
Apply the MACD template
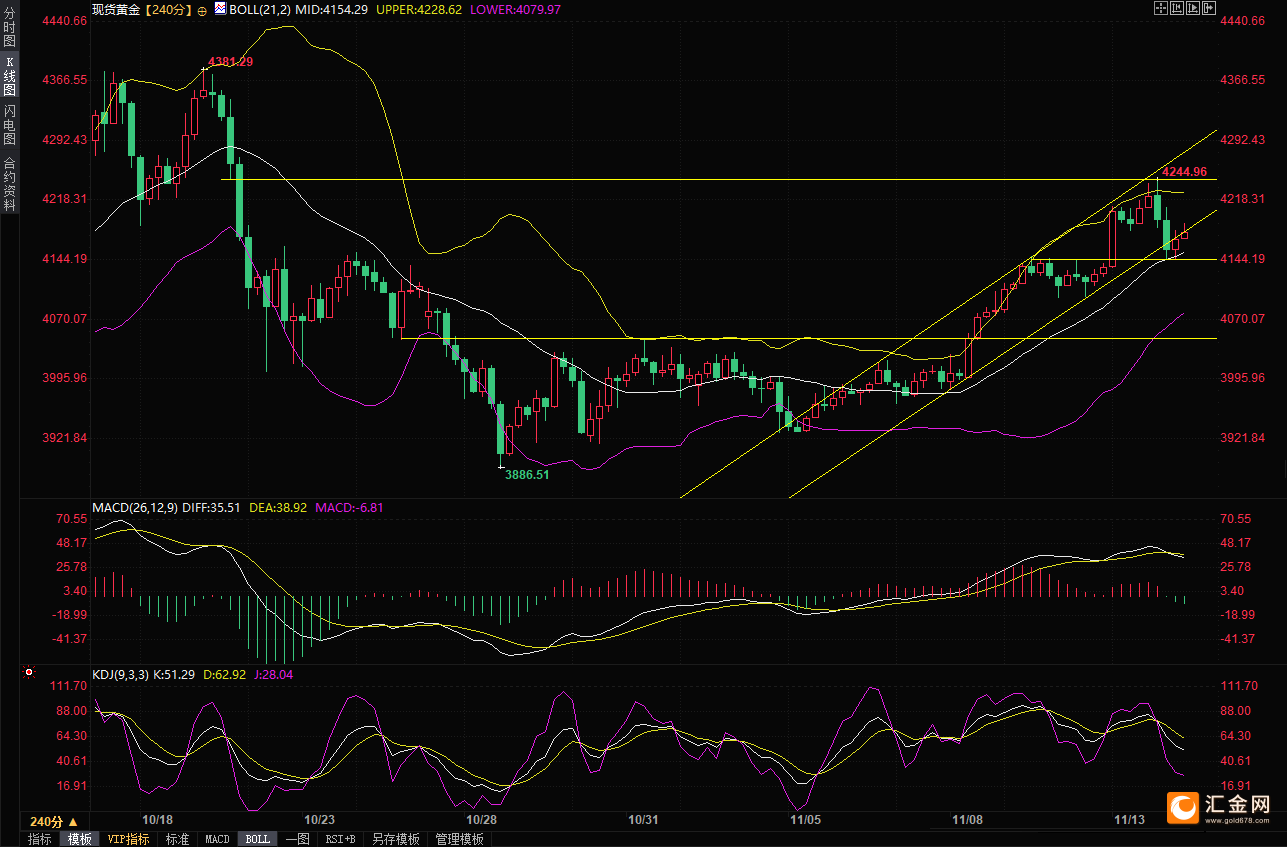(217, 839)
